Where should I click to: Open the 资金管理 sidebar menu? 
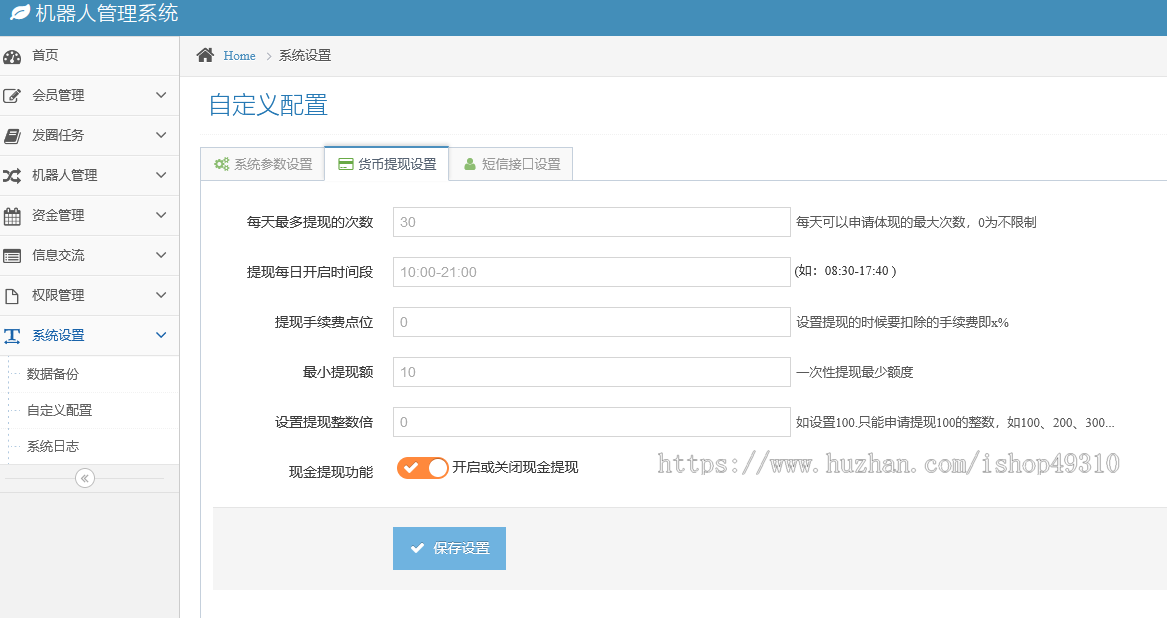pyautogui.click(x=89, y=216)
